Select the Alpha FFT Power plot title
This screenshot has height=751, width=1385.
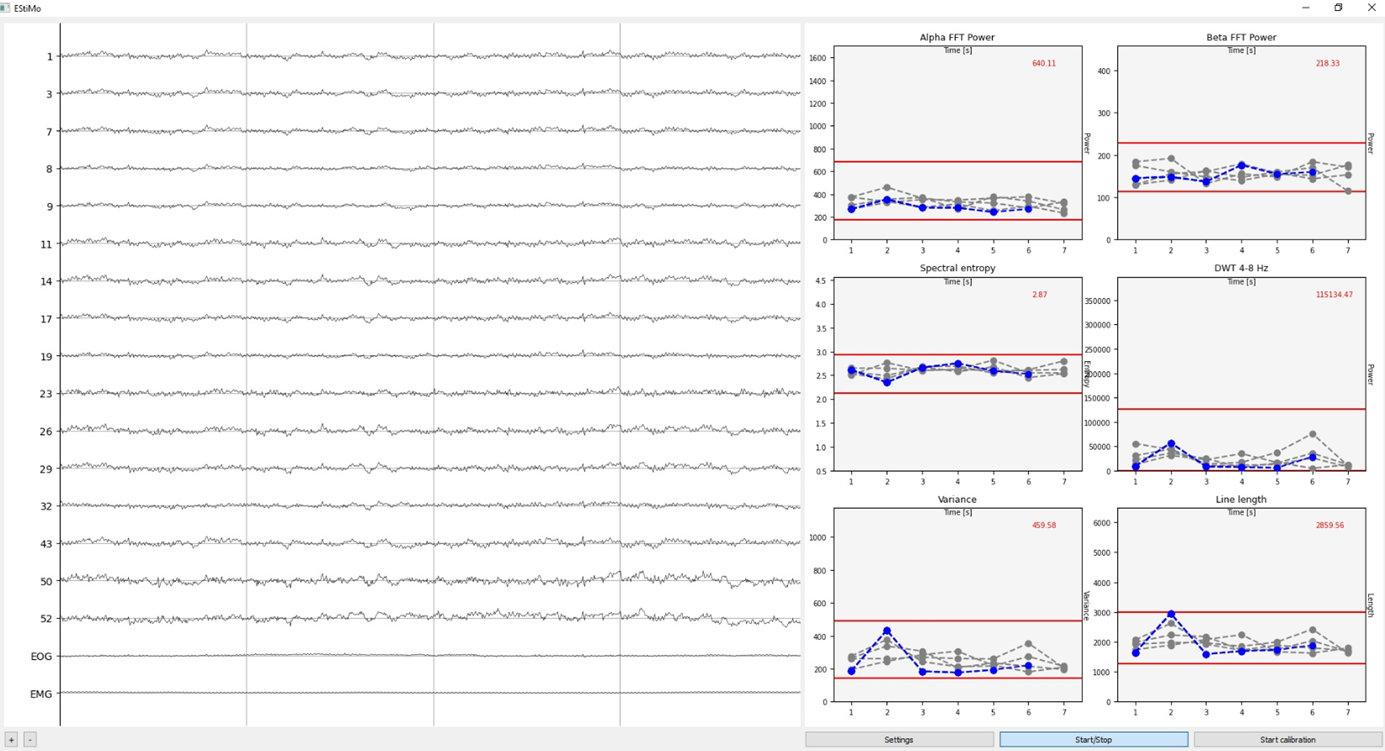957,38
